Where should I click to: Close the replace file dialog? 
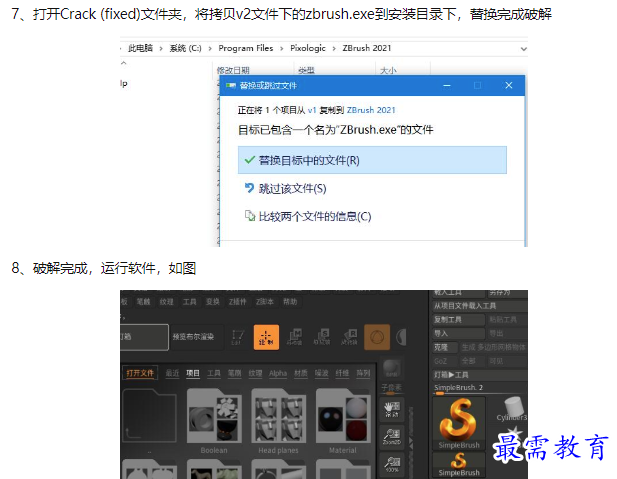click(509, 85)
